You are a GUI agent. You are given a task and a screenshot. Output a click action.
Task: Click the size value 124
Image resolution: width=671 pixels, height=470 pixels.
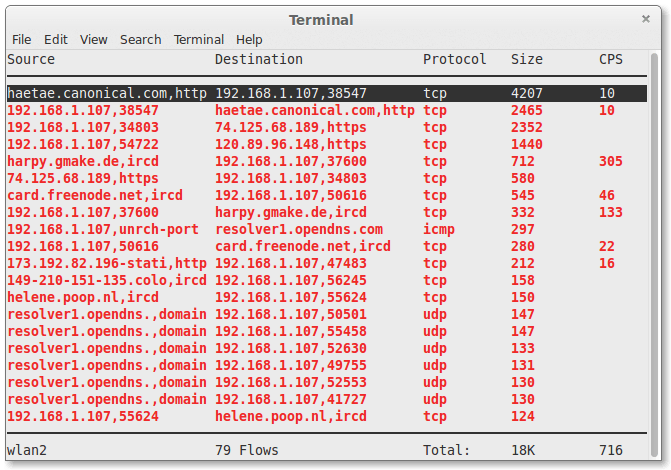pyautogui.click(x=523, y=416)
